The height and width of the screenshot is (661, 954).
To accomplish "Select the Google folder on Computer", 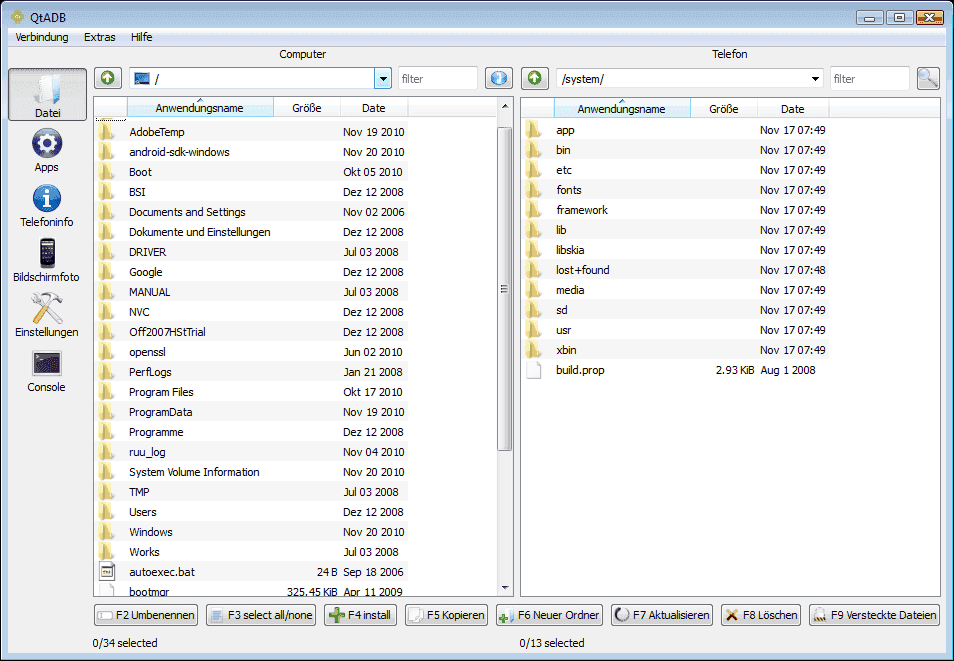I will [252, 272].
